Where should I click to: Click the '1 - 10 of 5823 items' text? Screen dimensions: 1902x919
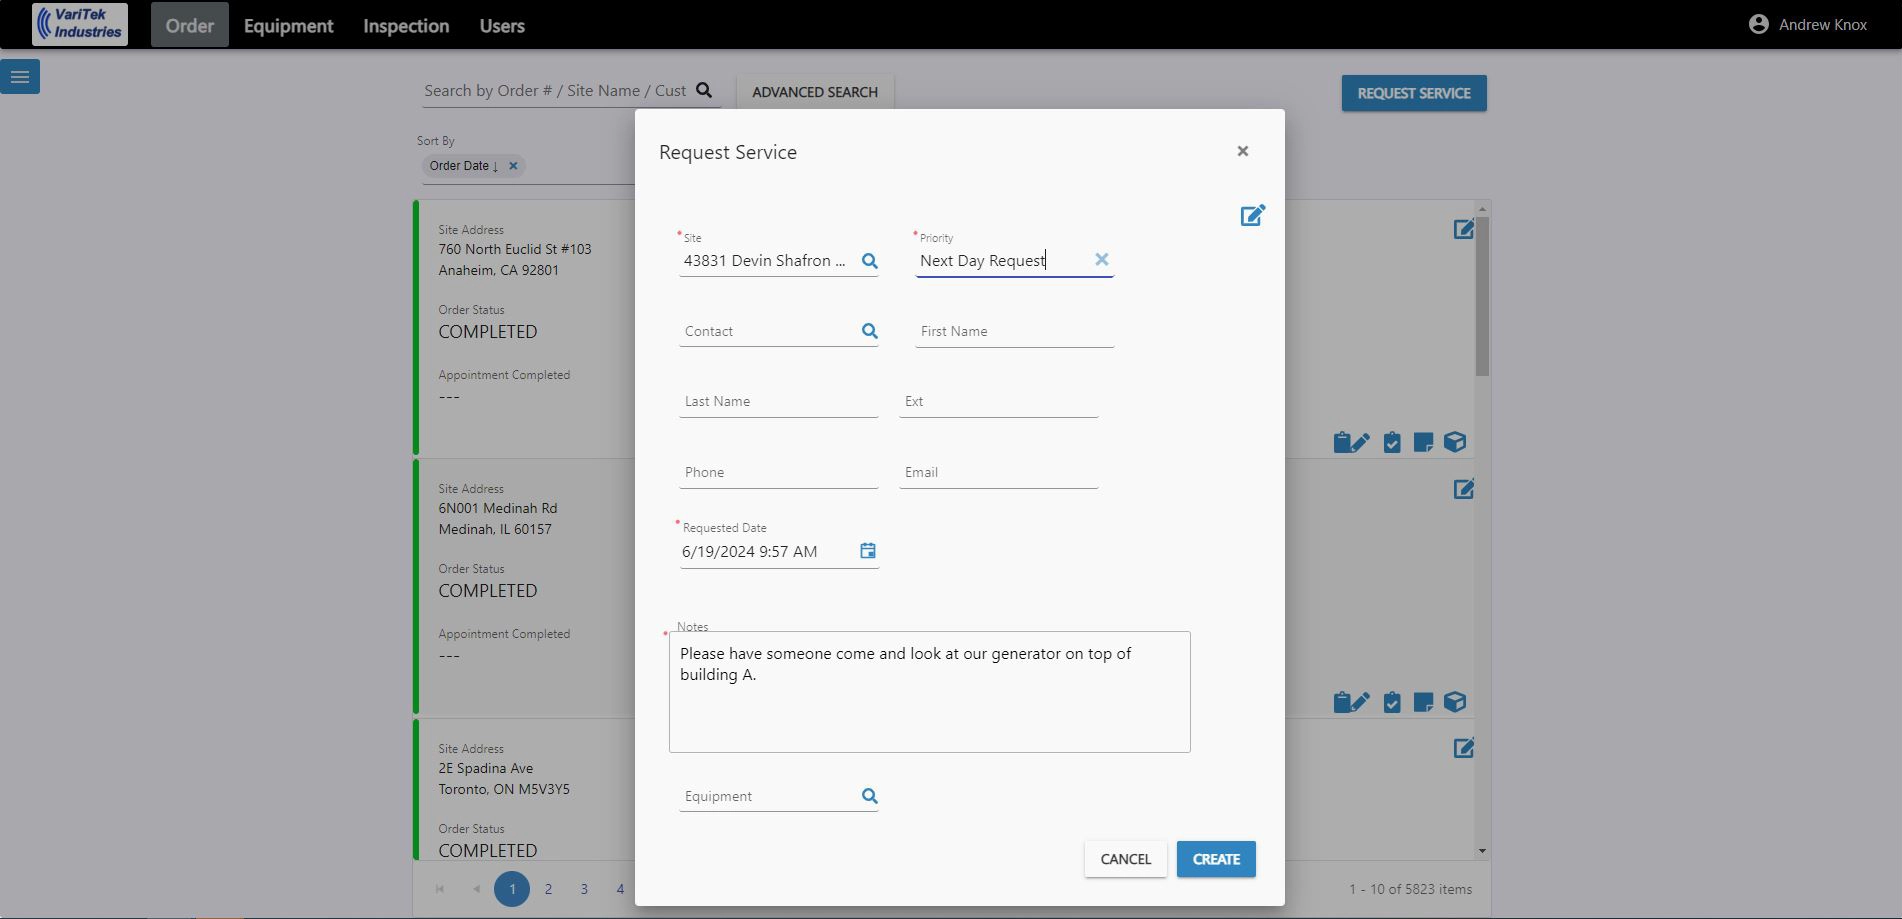pos(1410,889)
